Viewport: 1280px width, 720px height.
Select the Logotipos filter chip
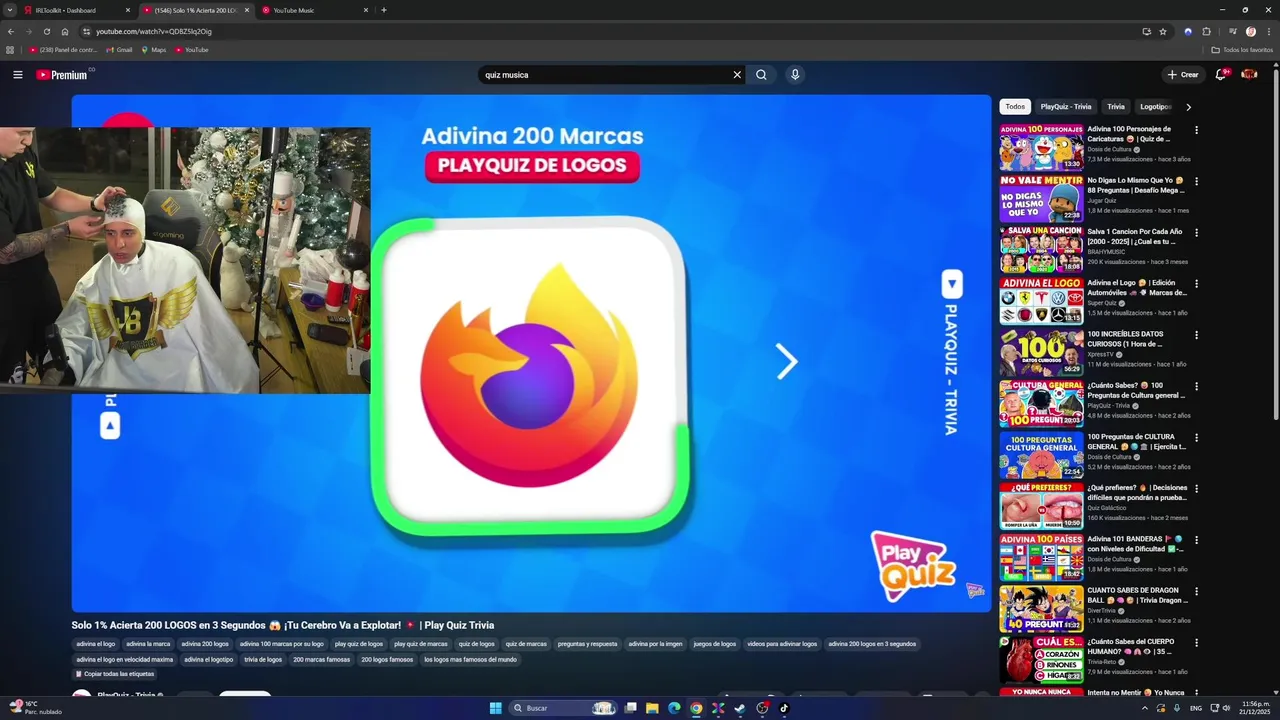[1156, 107]
